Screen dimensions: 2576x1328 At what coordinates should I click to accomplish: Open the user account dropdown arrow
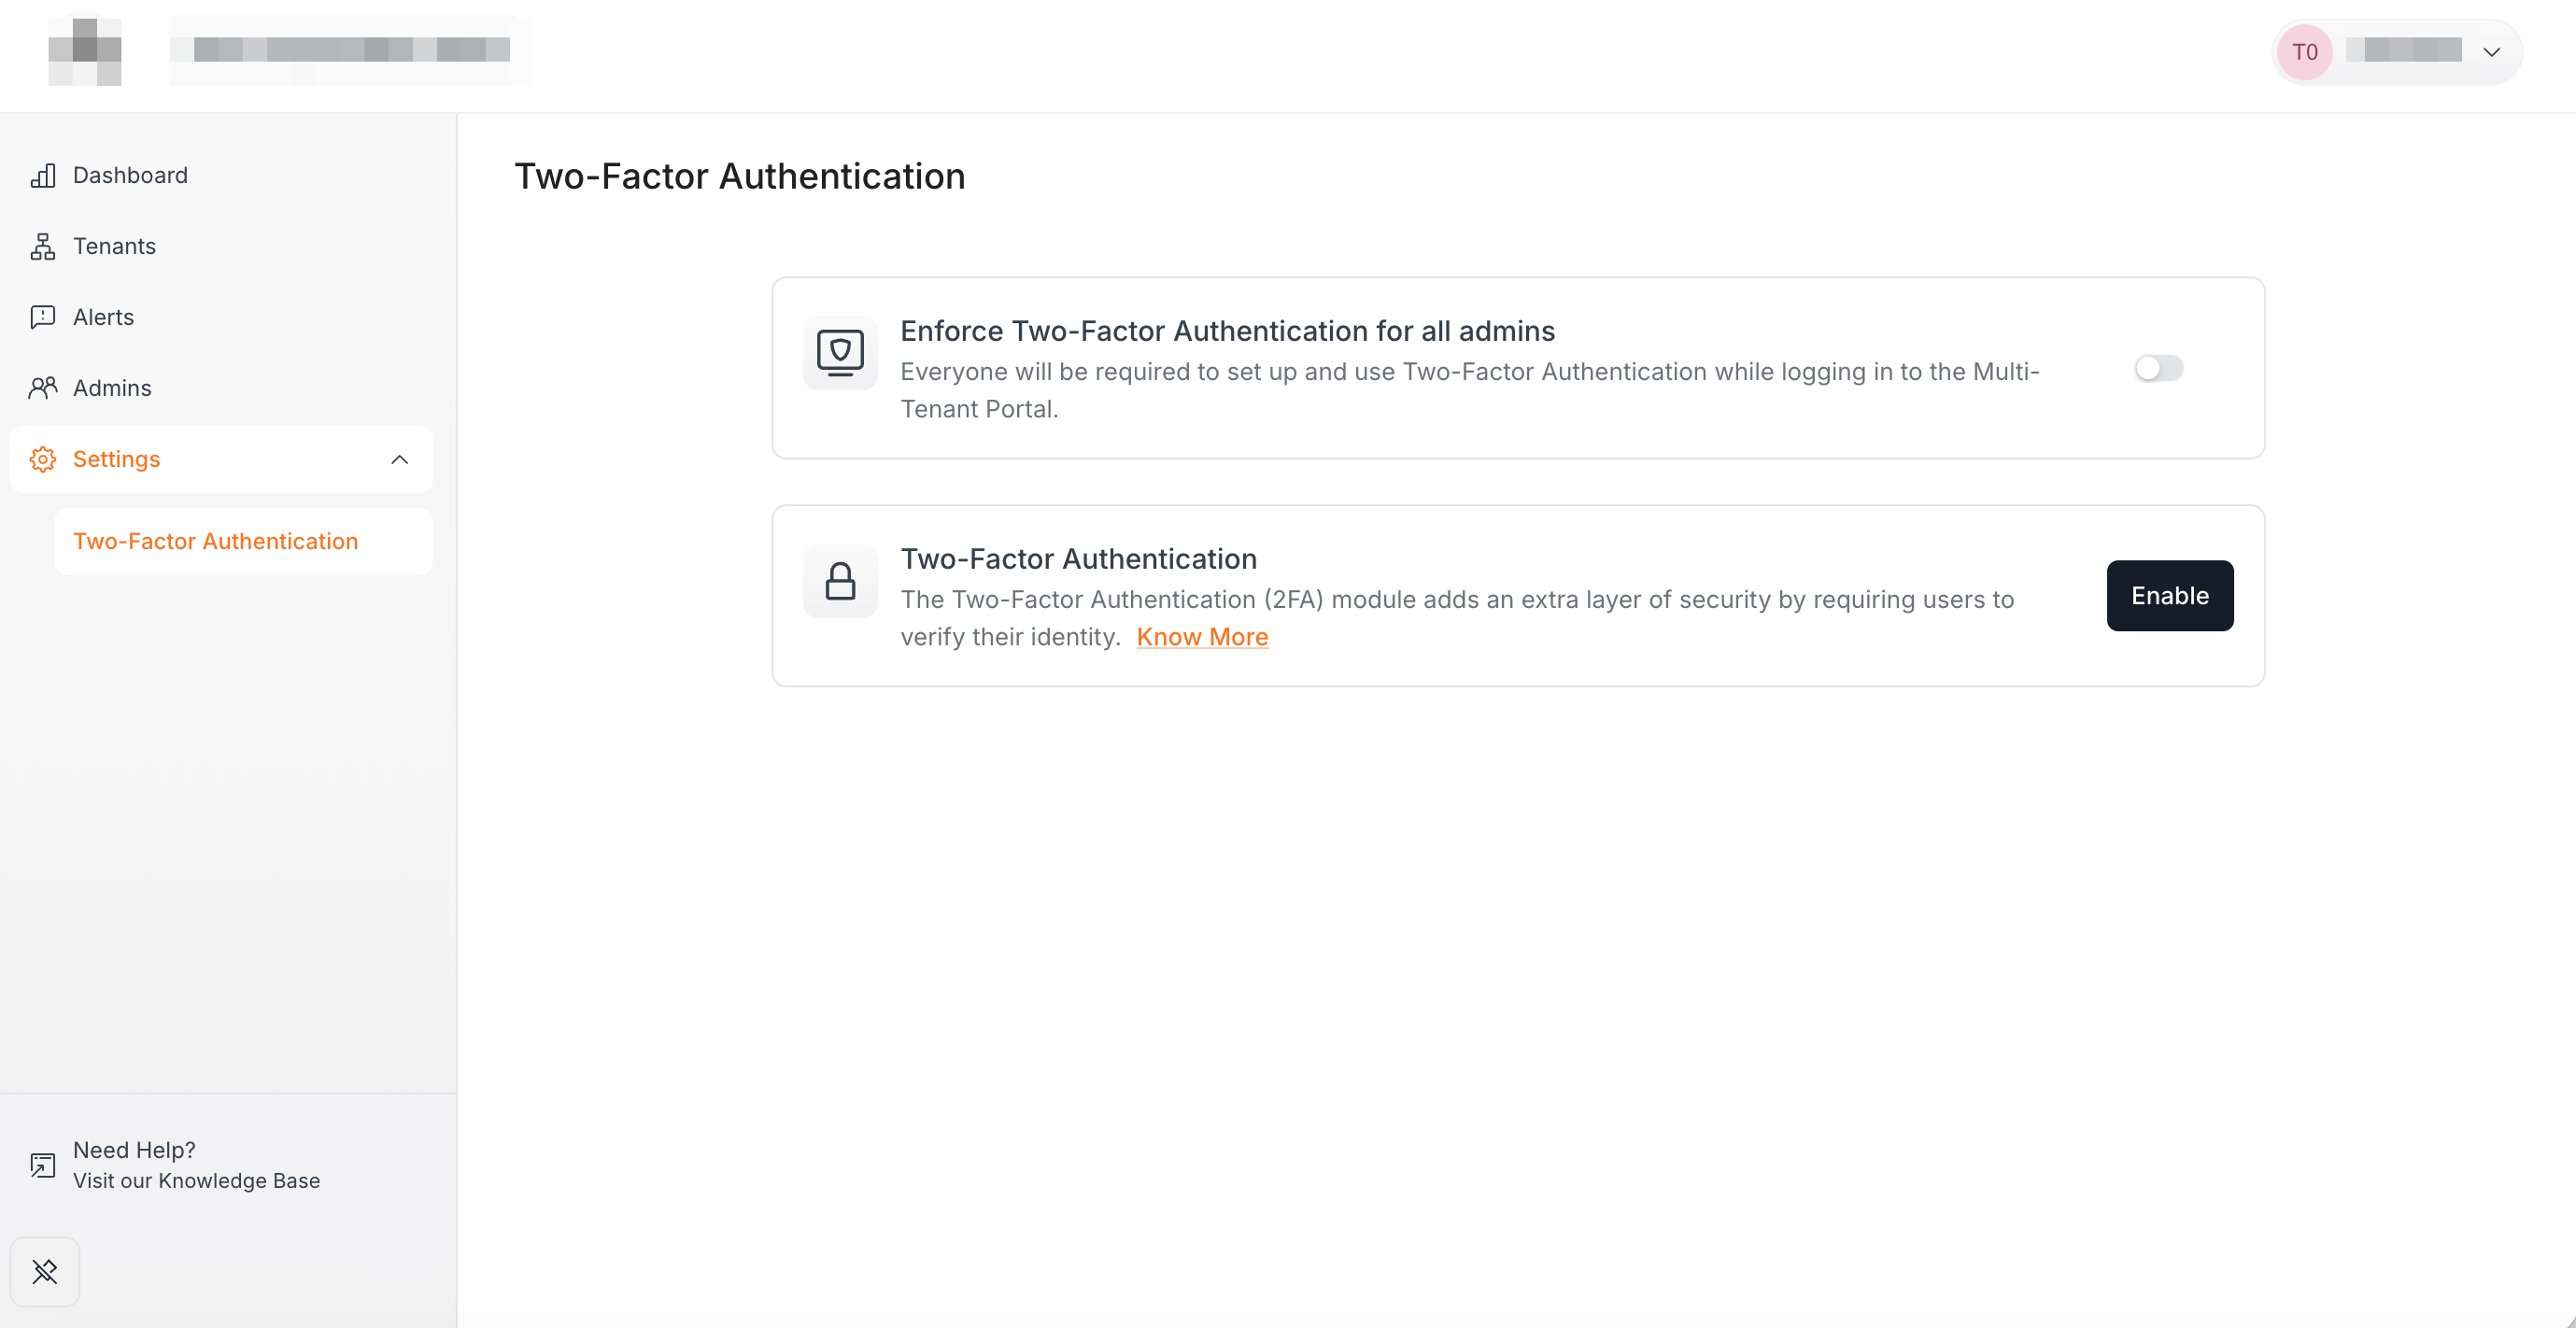(x=2491, y=52)
